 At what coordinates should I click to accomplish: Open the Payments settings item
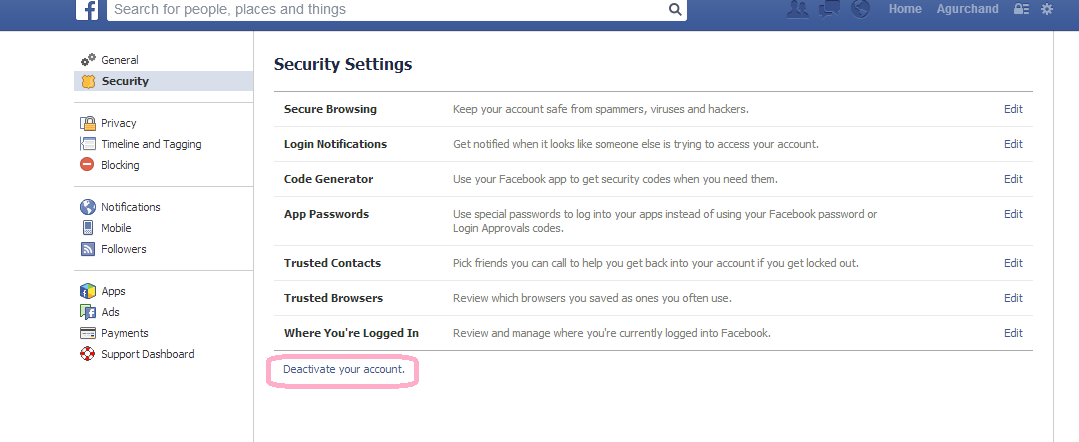point(124,333)
